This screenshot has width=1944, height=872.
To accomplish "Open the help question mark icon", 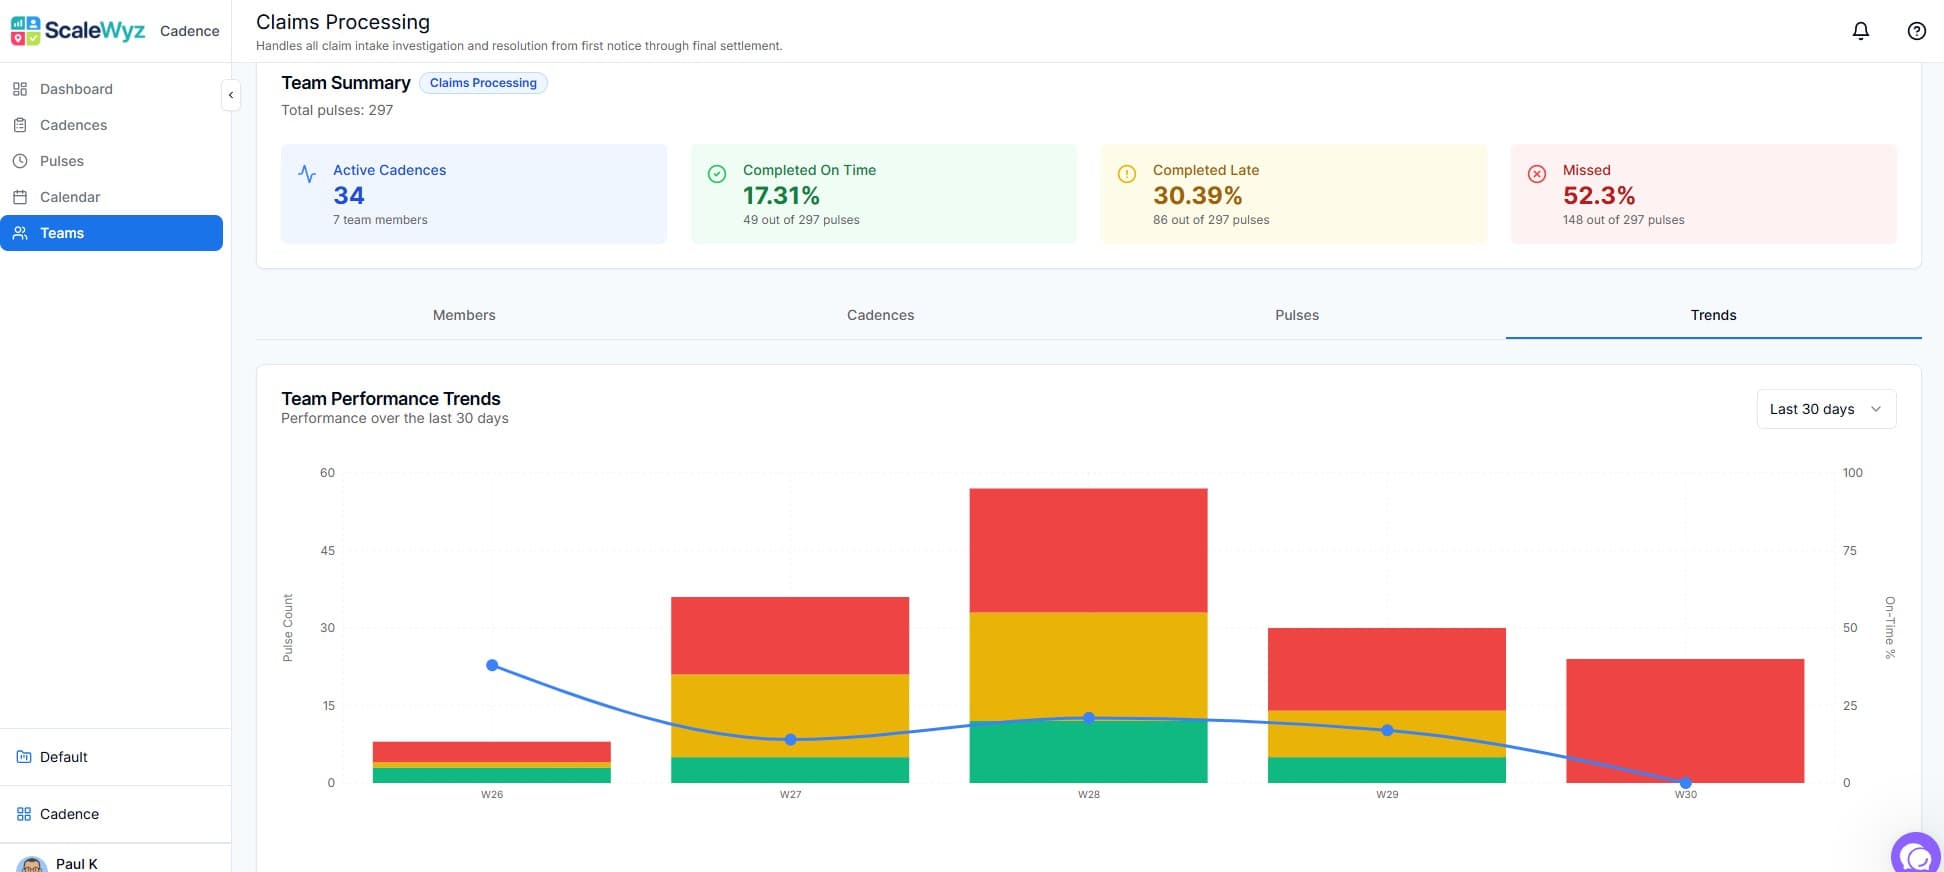I will click(x=1916, y=31).
